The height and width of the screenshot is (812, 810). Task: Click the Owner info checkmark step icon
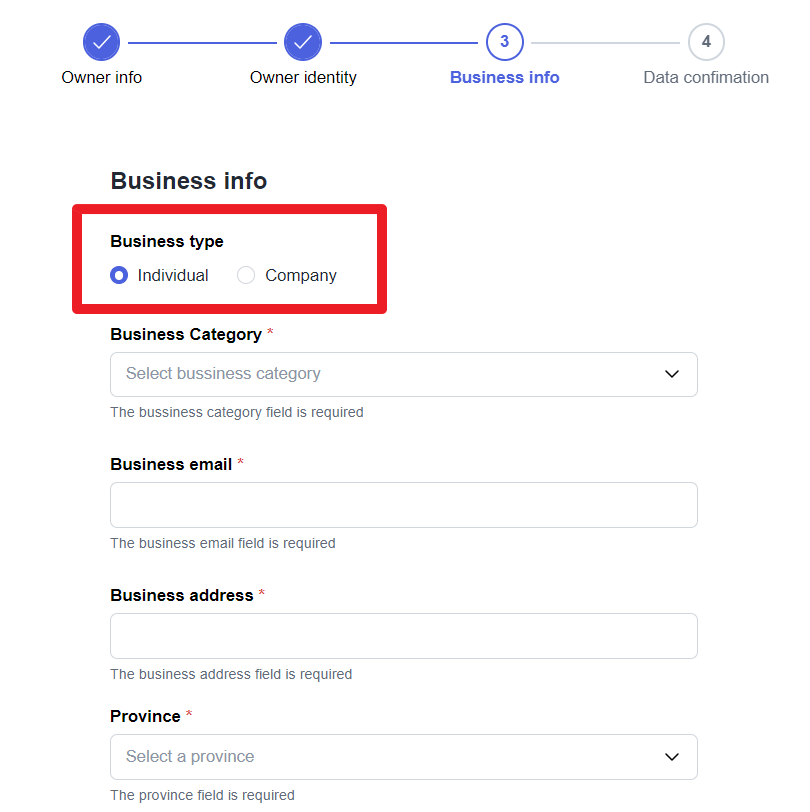coord(102,42)
